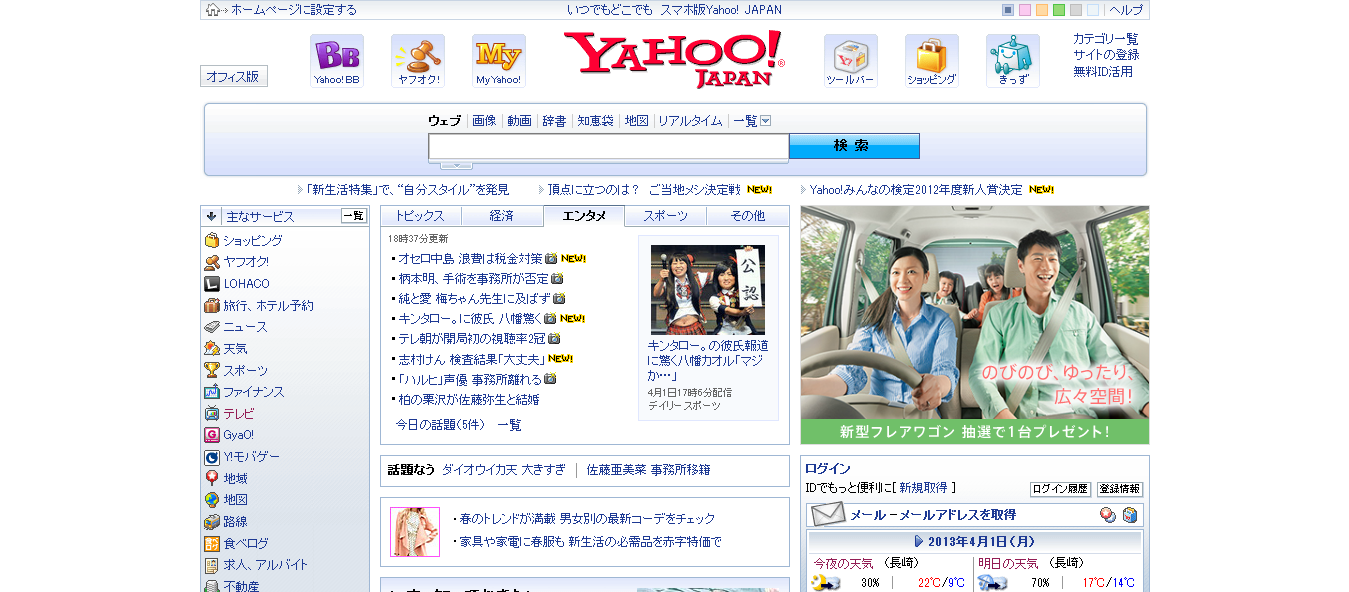This screenshot has width=1349, height=592.
Task: Select the pink theme color swatch
Action: click(x=1025, y=10)
